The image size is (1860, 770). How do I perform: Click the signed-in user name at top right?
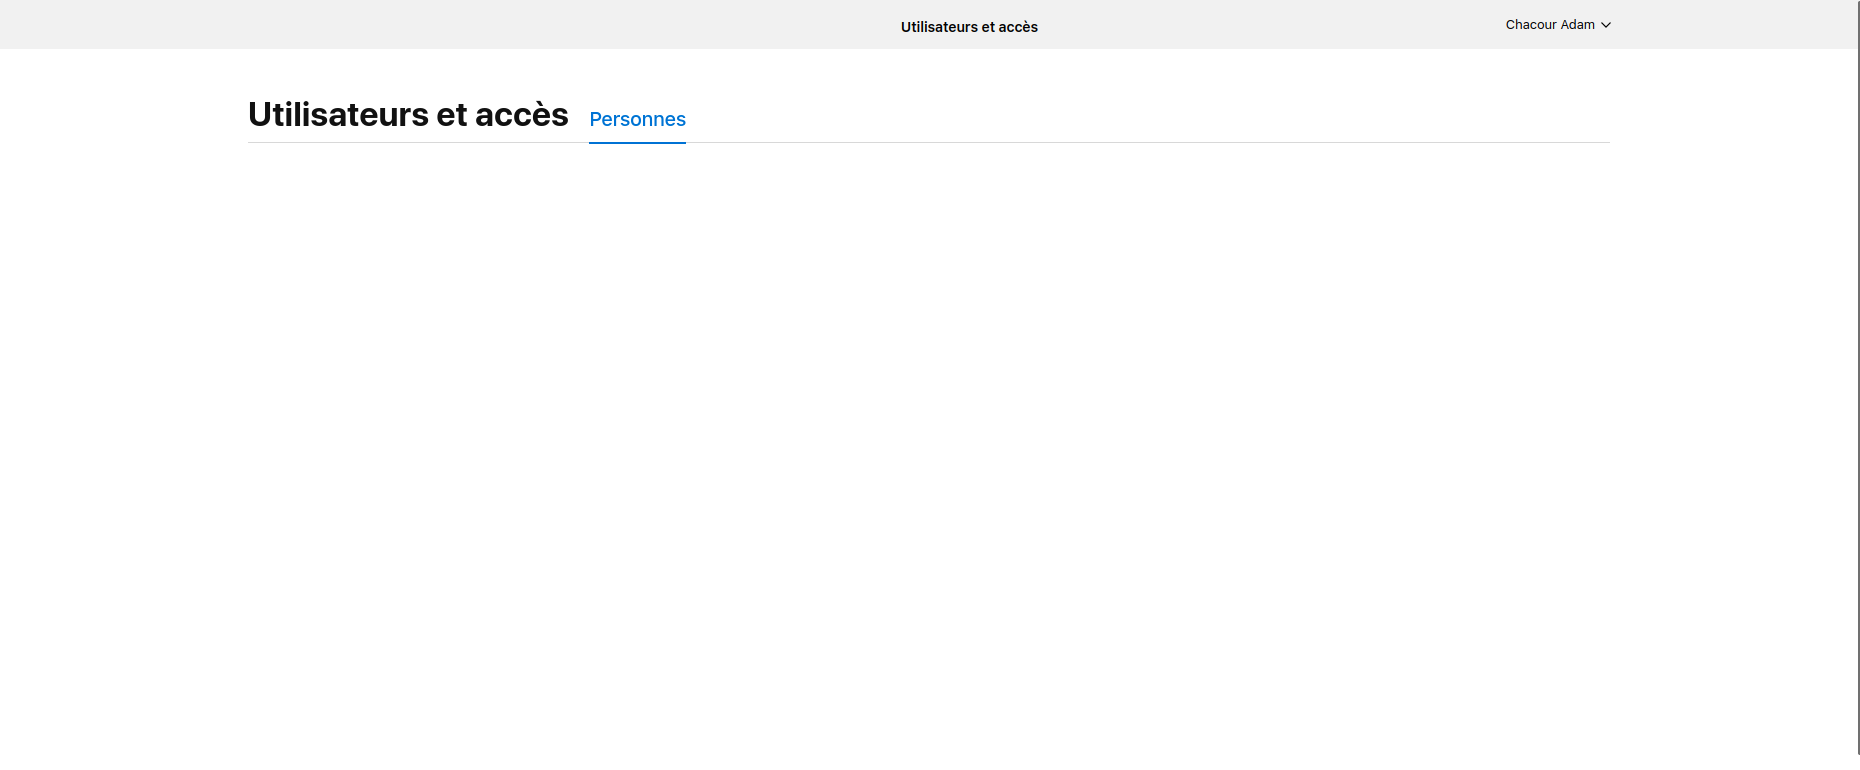[x=1550, y=25]
